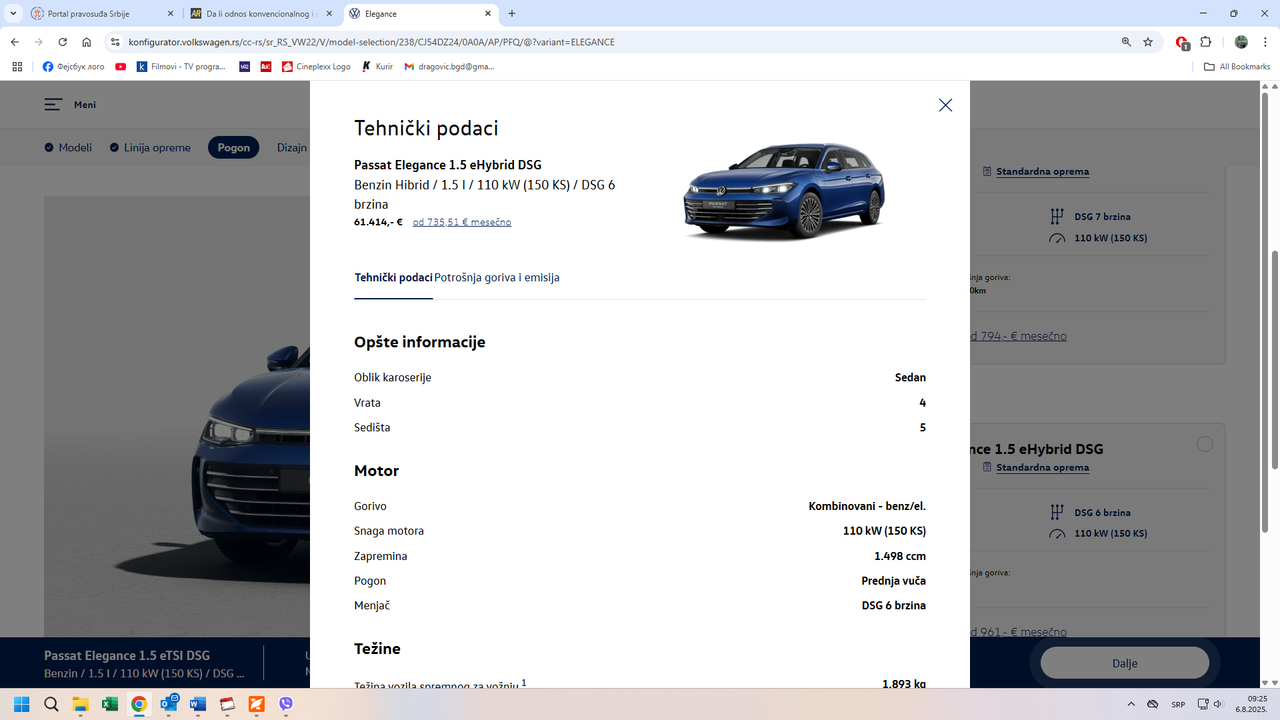Open the Extensions puzzle menu
1280x720 pixels.
(x=1206, y=42)
